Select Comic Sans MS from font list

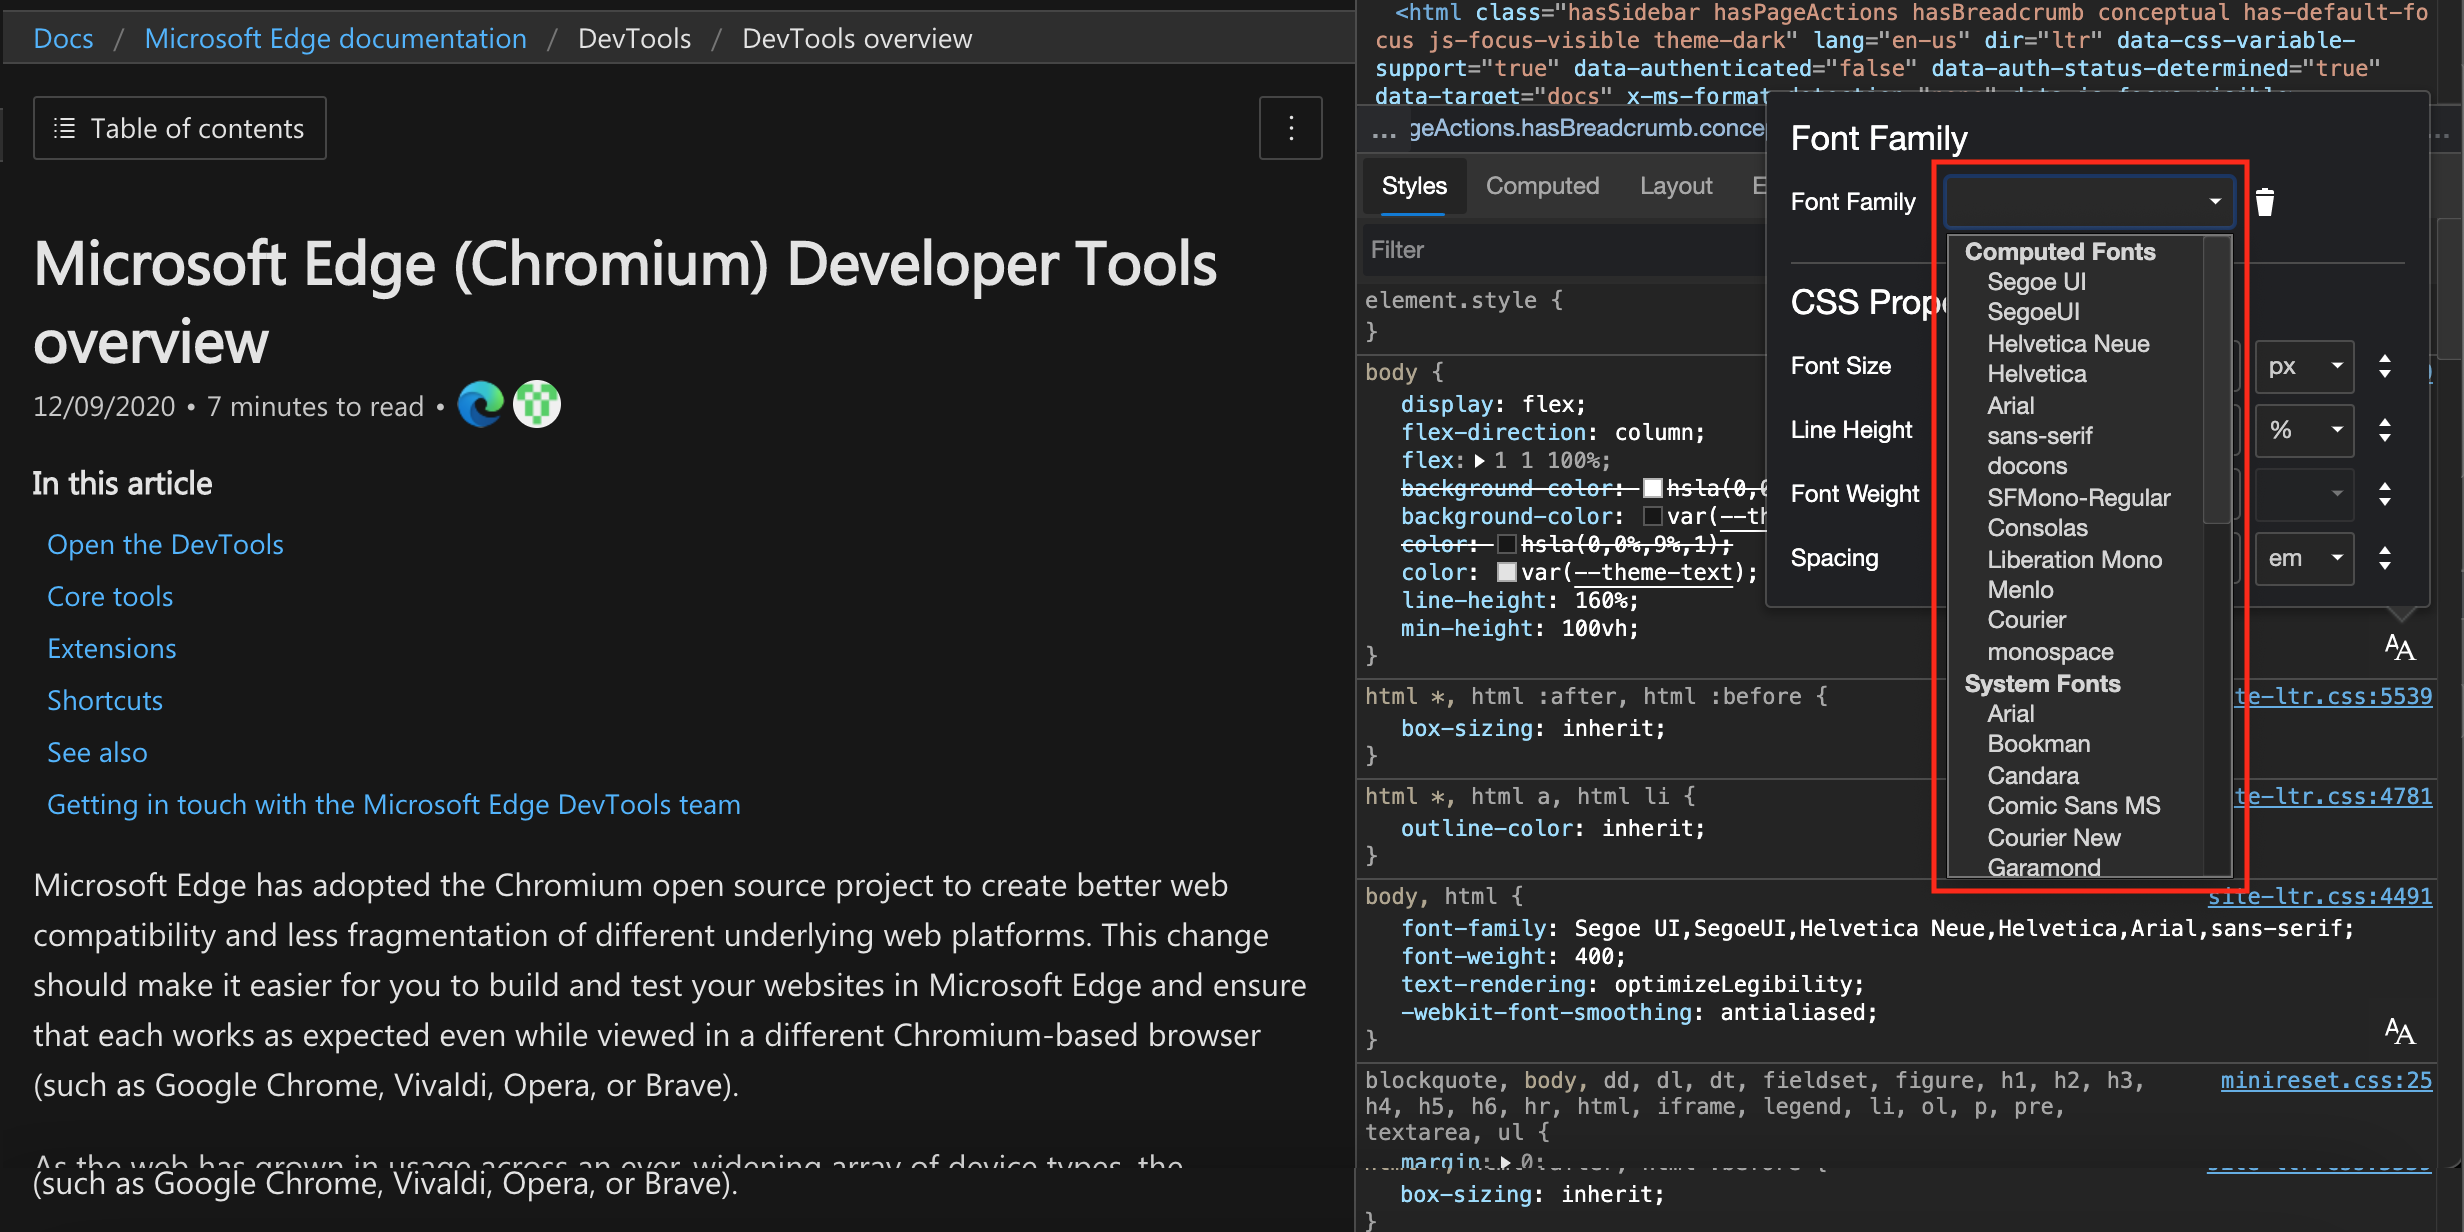2073,805
